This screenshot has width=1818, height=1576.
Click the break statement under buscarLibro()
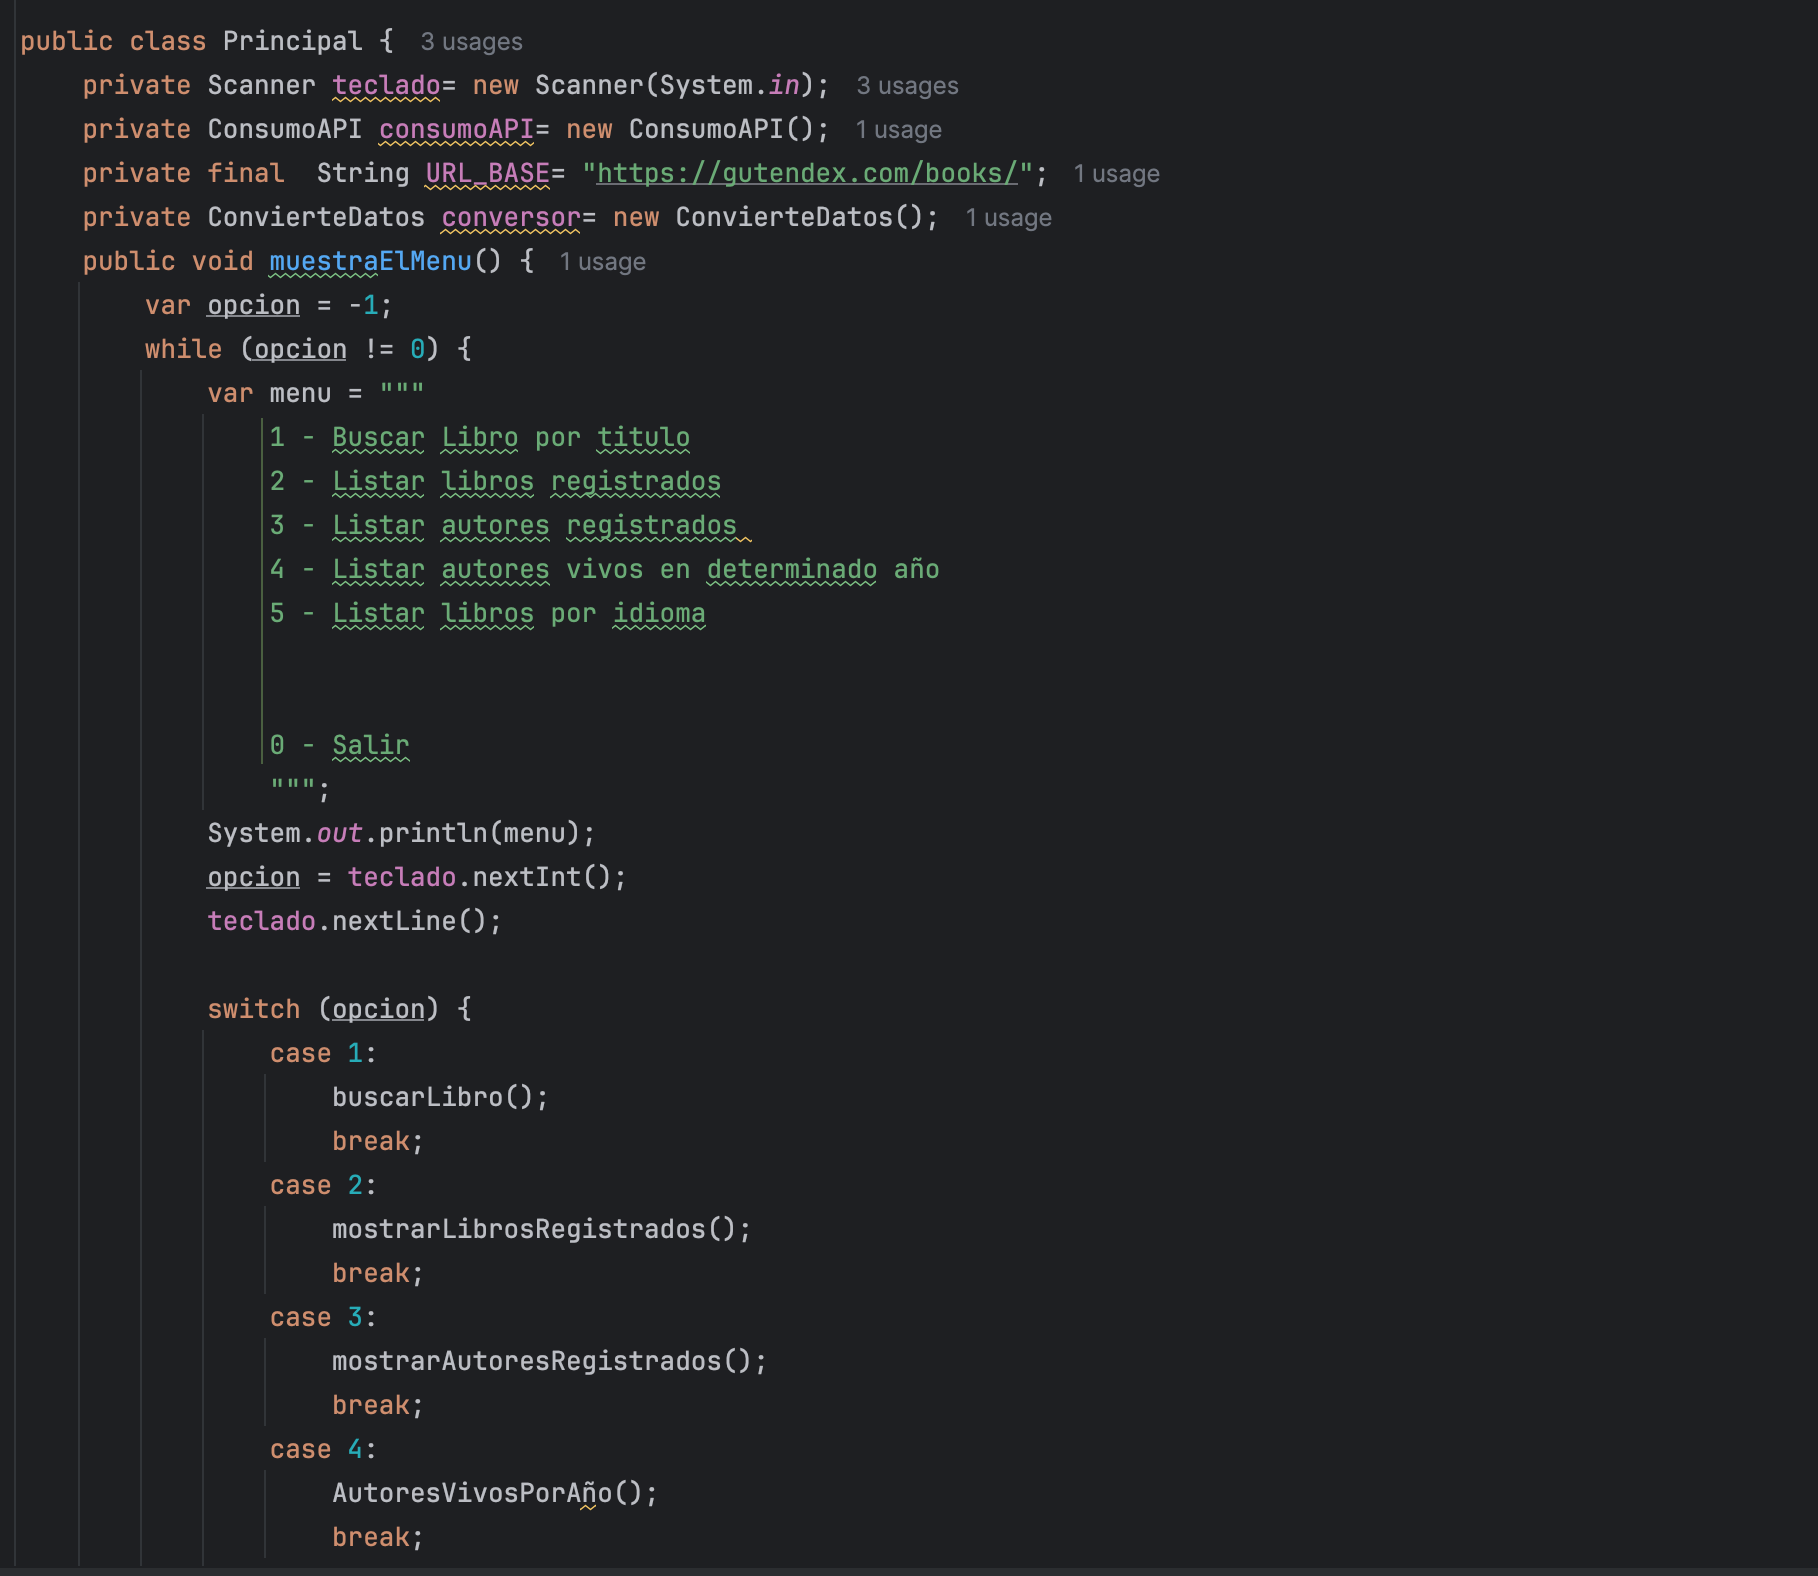pyautogui.click(x=378, y=1141)
